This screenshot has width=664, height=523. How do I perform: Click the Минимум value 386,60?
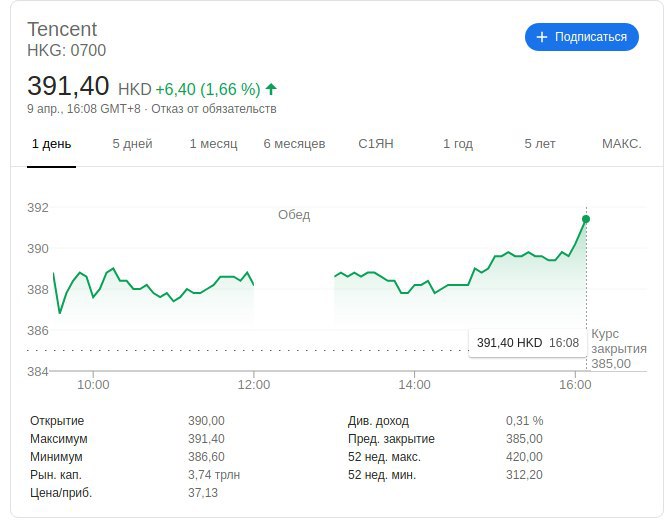point(206,457)
